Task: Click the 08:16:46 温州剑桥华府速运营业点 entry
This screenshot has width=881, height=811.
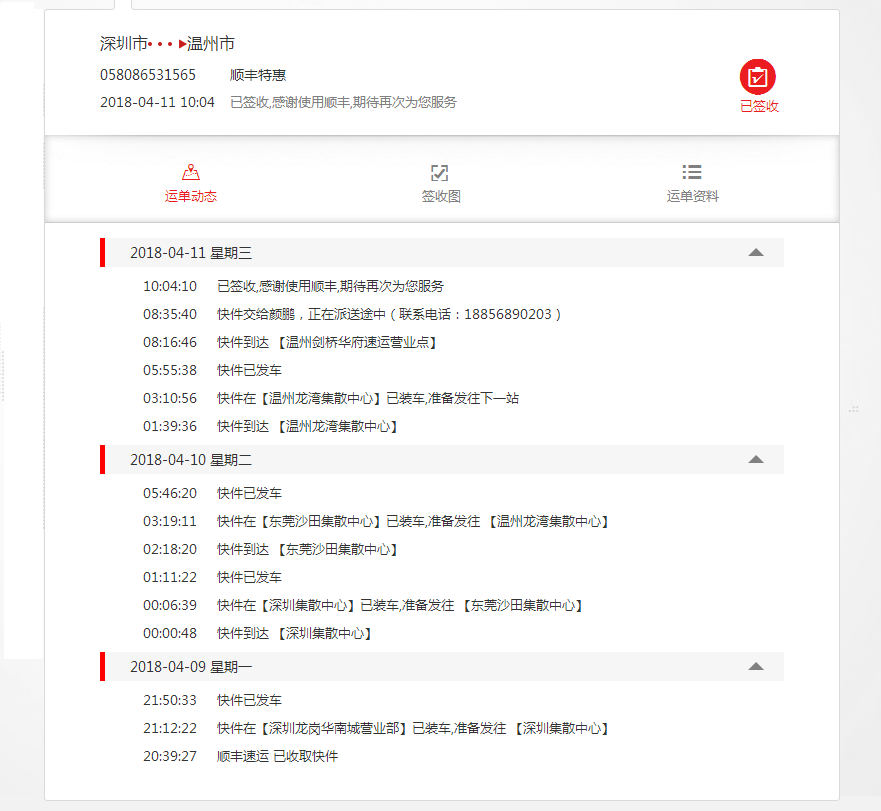Action: 290,342
